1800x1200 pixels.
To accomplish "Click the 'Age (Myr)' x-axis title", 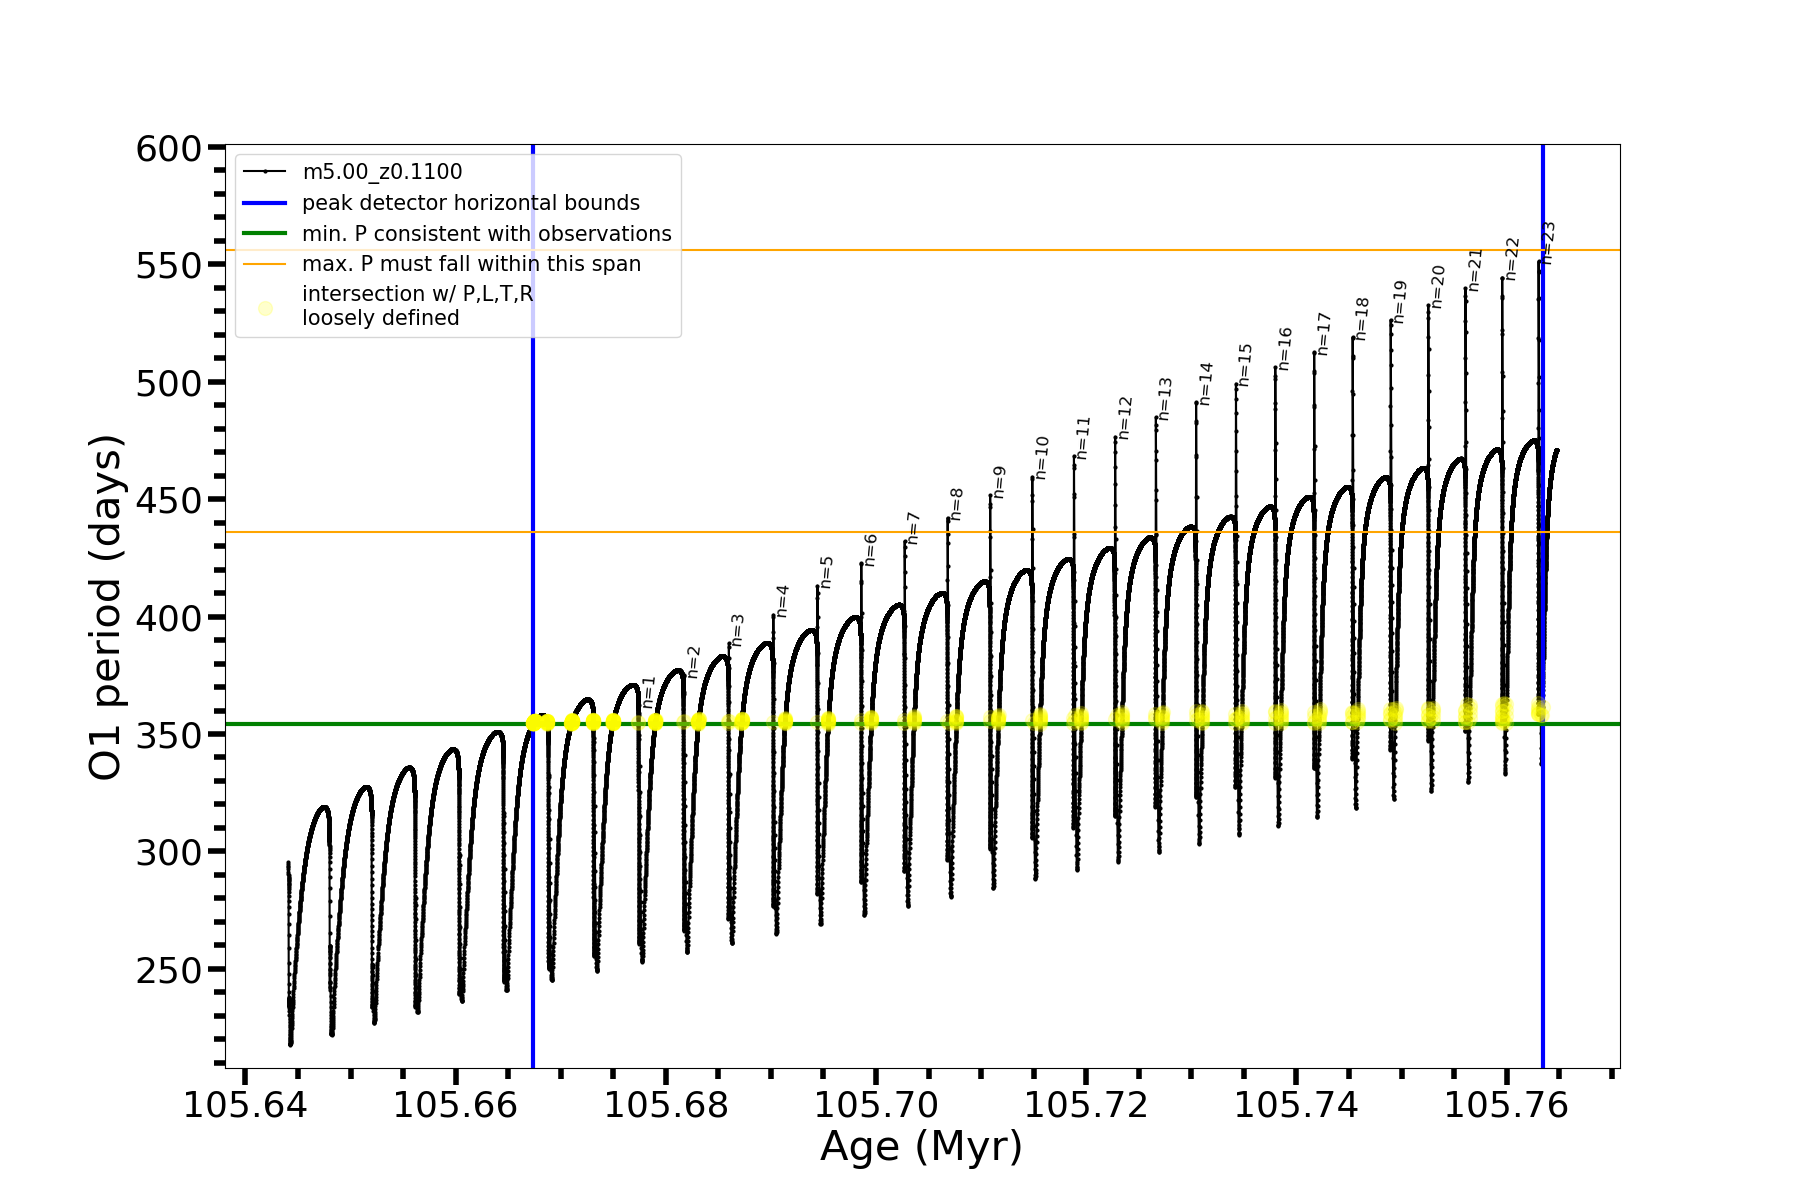I will (921, 1147).
